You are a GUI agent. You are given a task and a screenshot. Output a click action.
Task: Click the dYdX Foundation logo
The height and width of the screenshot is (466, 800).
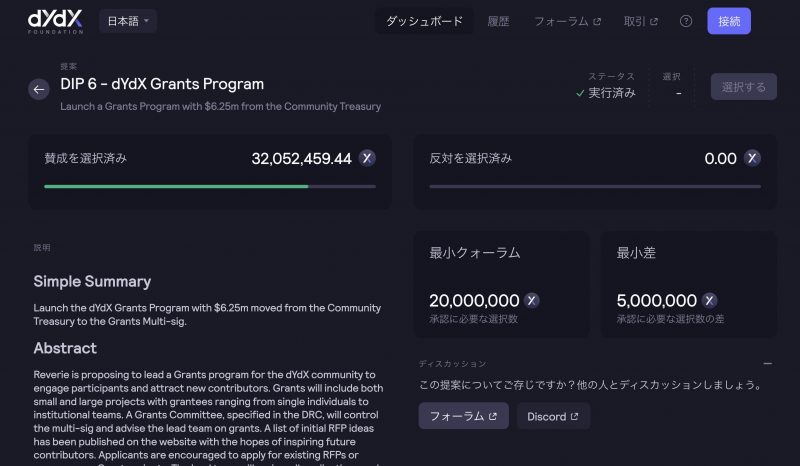(54, 21)
